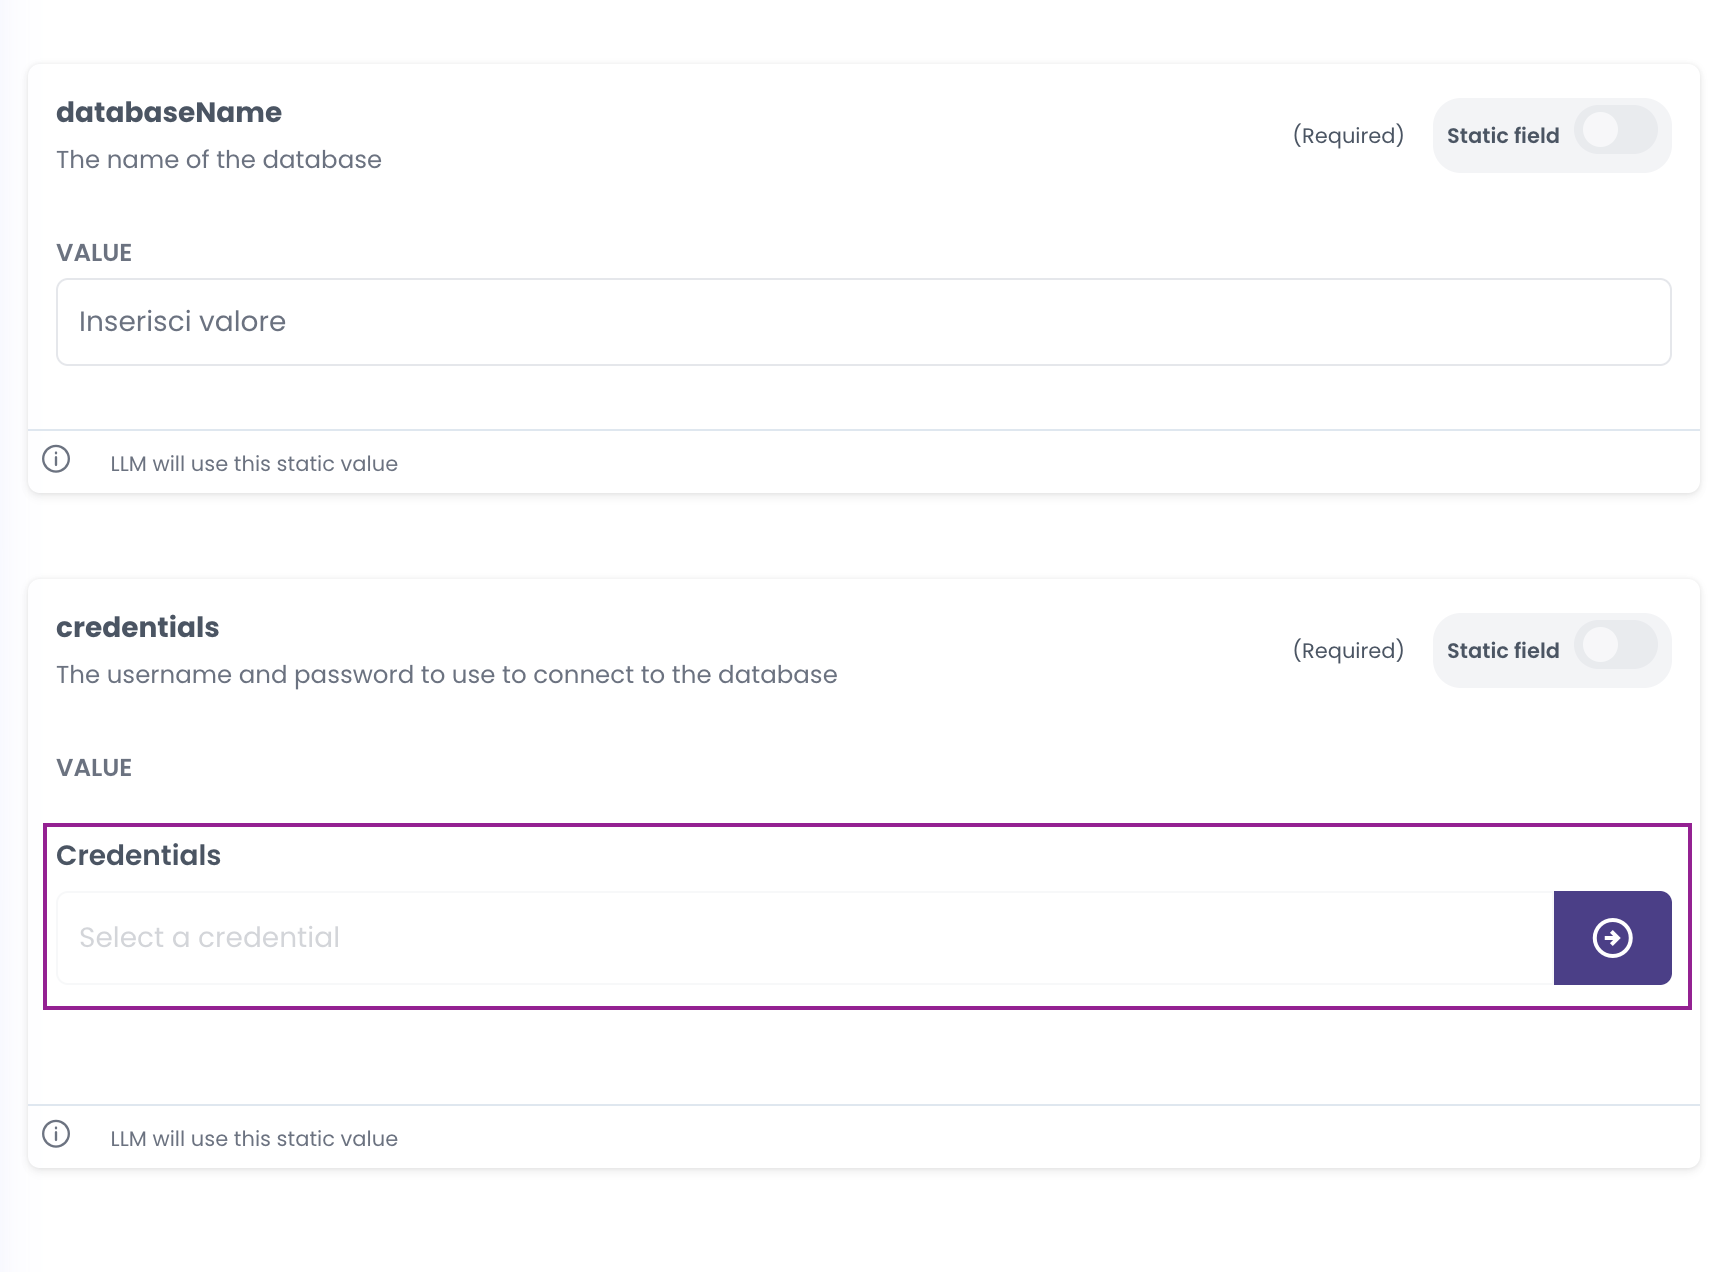Click the credentials description about username and password

click(x=447, y=675)
